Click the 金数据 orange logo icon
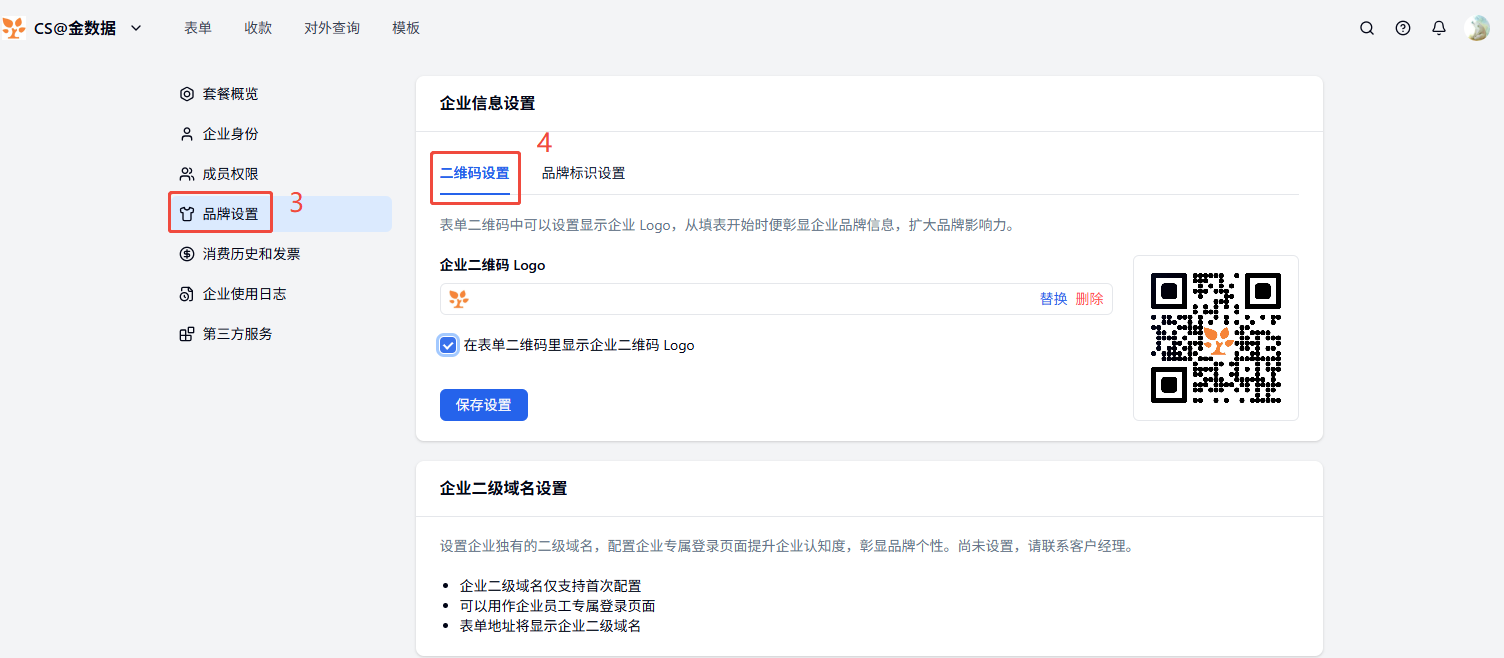 coord(14,28)
